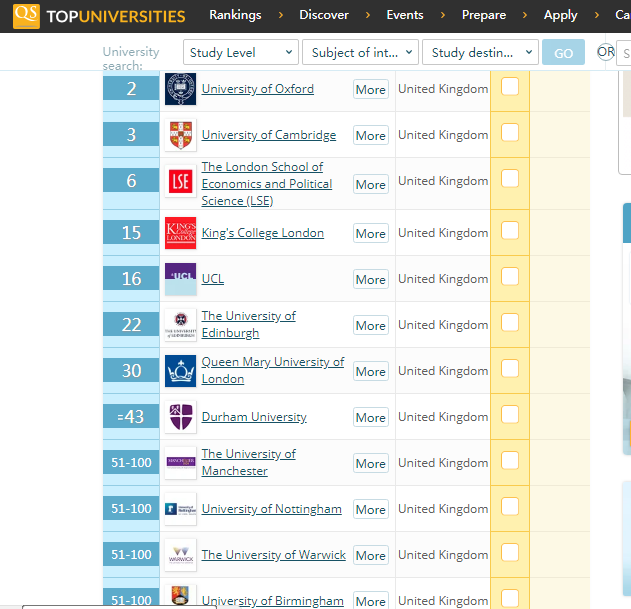
Task: Open The University of Manchester link
Action: click(x=249, y=462)
